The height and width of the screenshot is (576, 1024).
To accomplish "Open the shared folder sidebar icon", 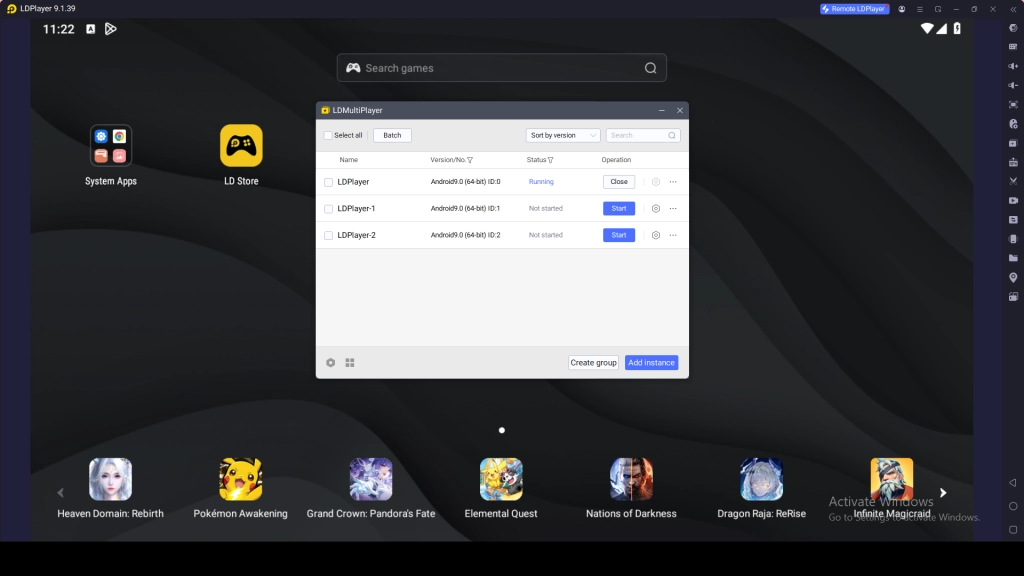I will 1013,258.
